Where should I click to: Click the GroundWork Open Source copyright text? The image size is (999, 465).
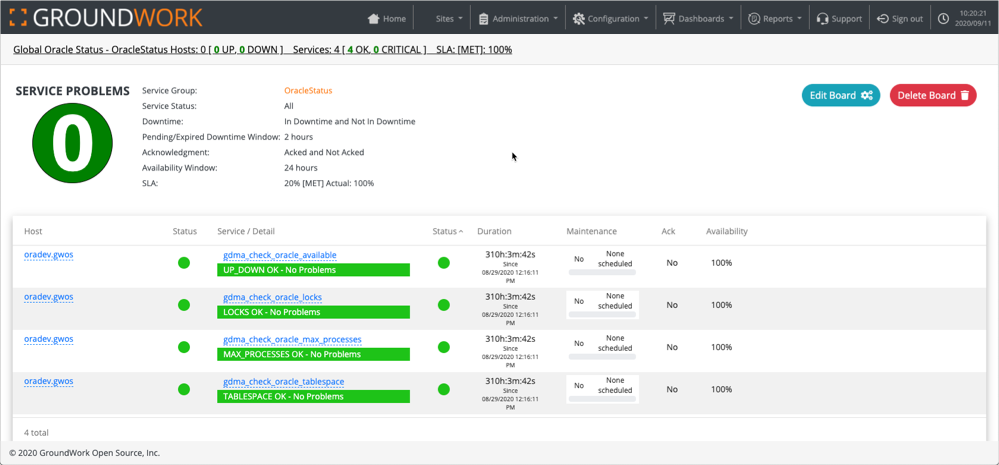[x=85, y=454]
